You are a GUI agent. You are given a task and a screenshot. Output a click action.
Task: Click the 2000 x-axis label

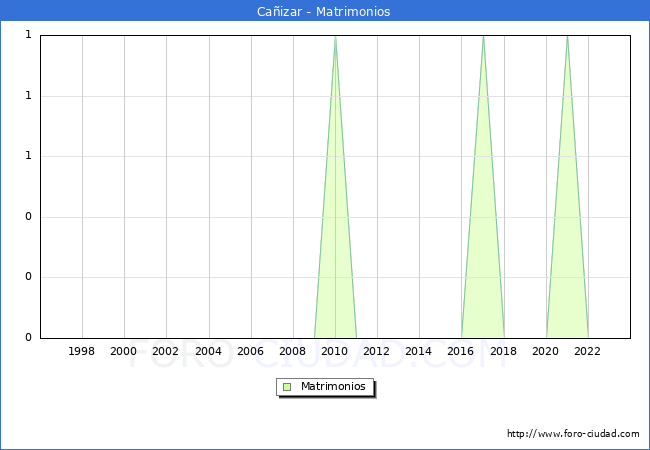(x=123, y=351)
